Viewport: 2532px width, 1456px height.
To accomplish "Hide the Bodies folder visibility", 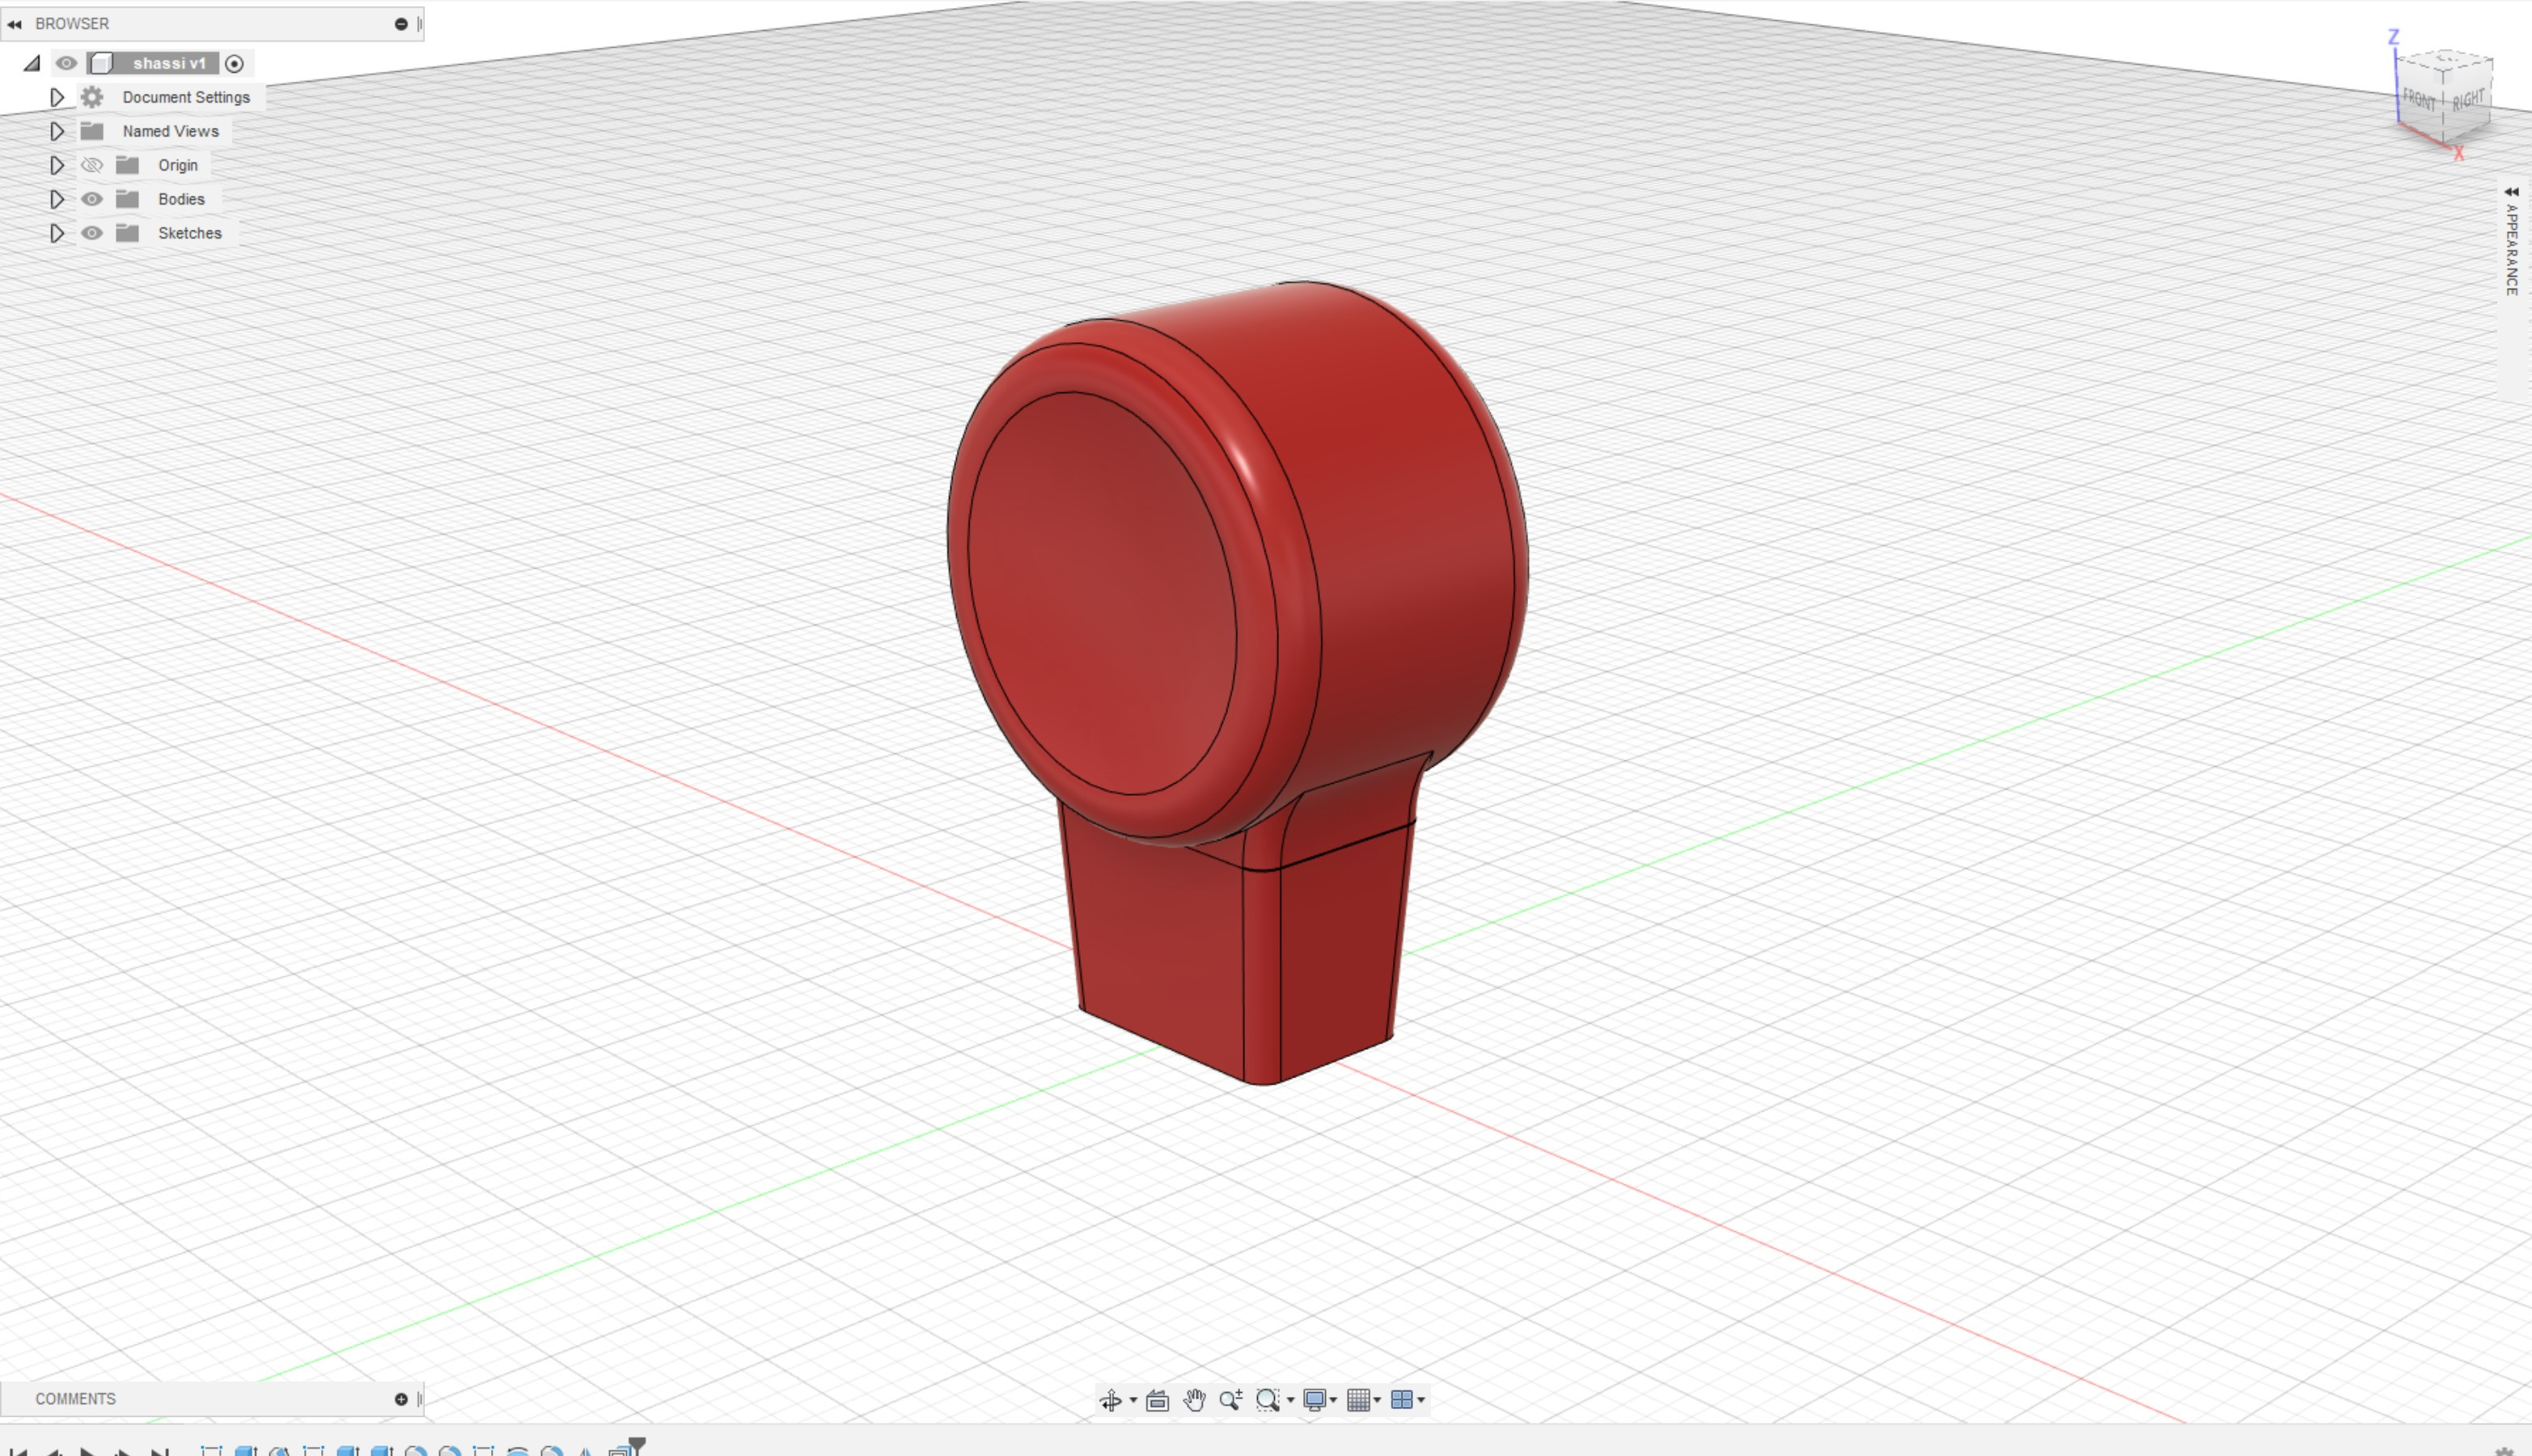I will pyautogui.click(x=92, y=199).
